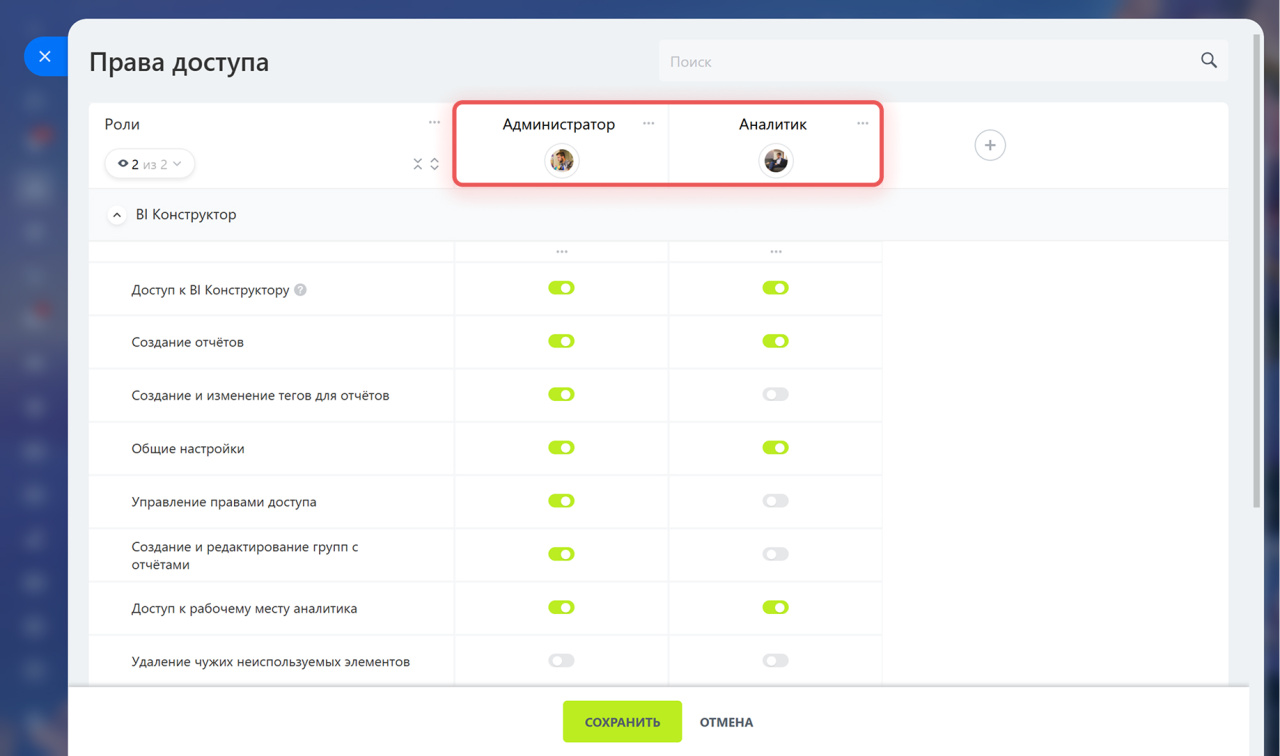Toggle Управление правами доступа for Администратор

coord(561,501)
